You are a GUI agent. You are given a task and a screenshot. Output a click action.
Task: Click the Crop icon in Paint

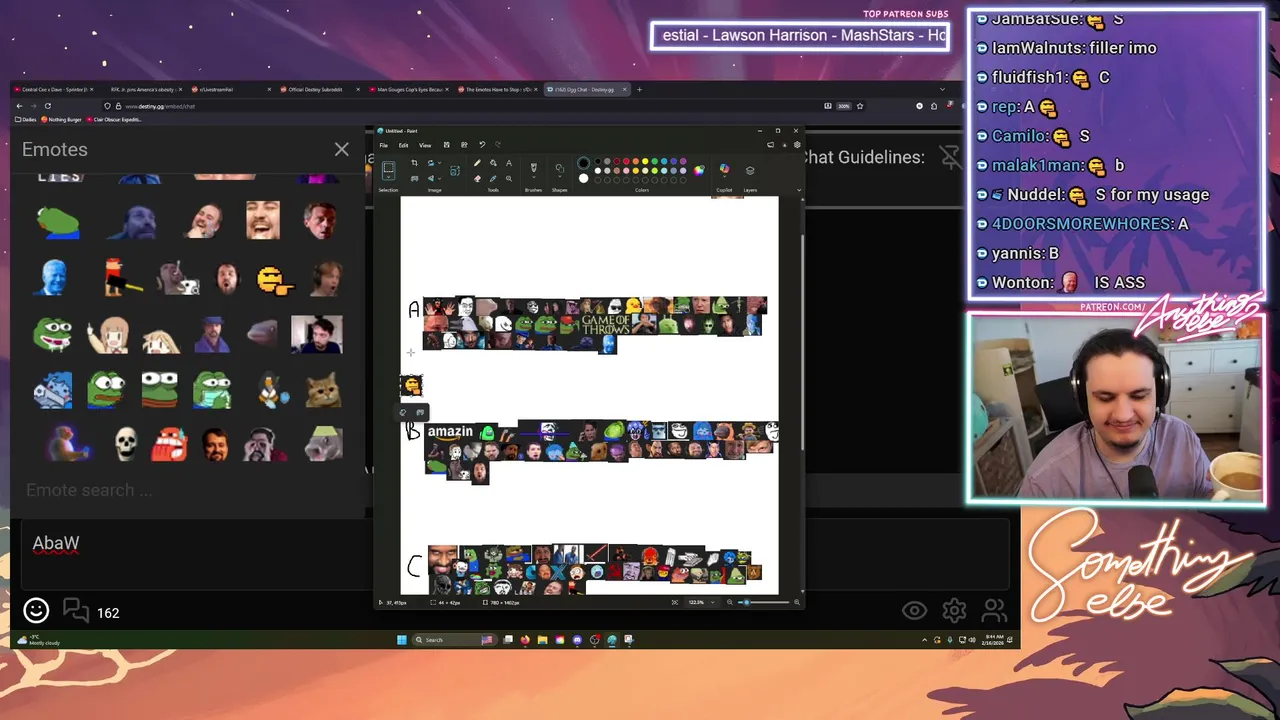pyautogui.click(x=415, y=163)
